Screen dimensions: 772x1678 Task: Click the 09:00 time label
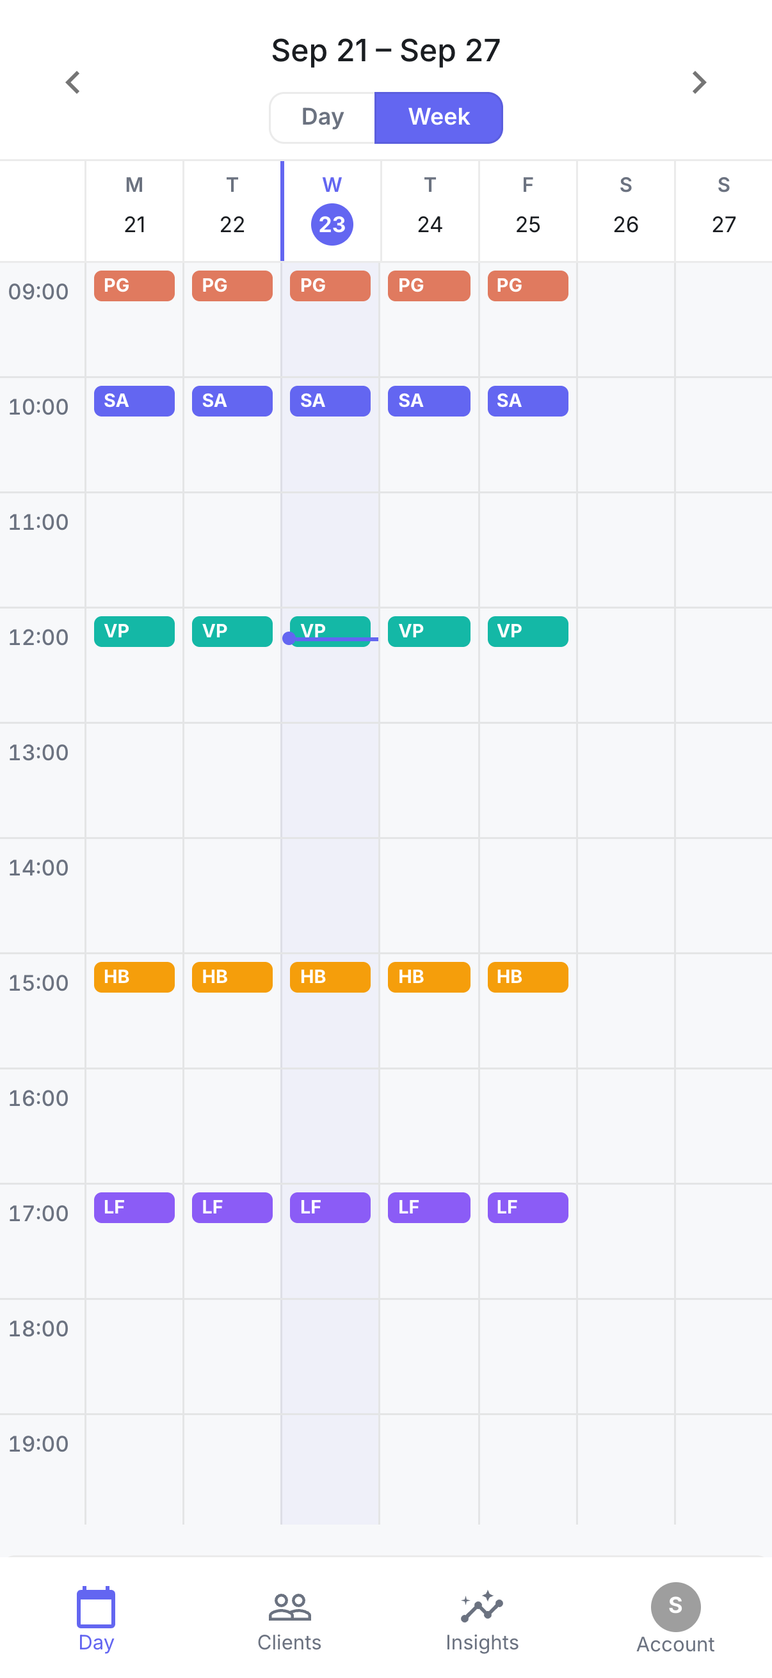39,292
